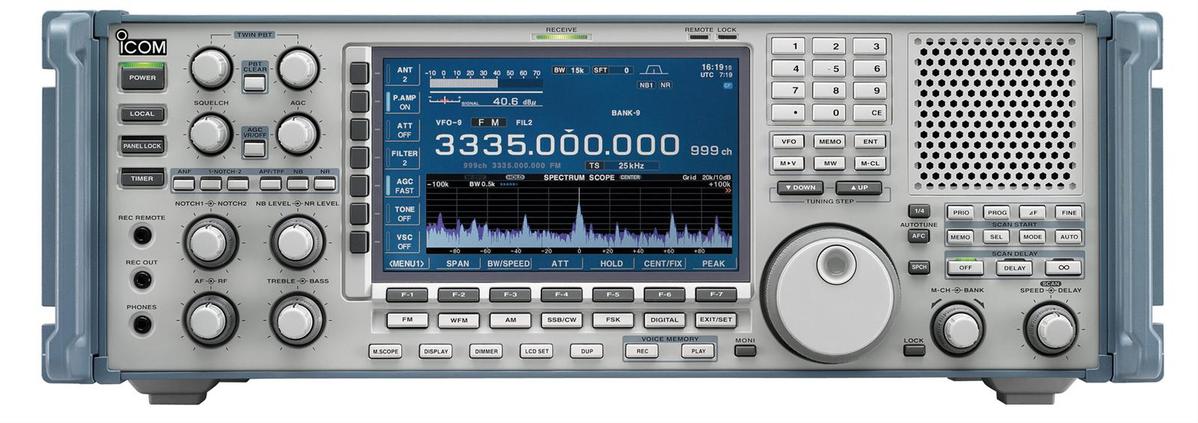Select the MENU1 label on display
Viewport: 1198px width, 423px height.
click(x=405, y=264)
